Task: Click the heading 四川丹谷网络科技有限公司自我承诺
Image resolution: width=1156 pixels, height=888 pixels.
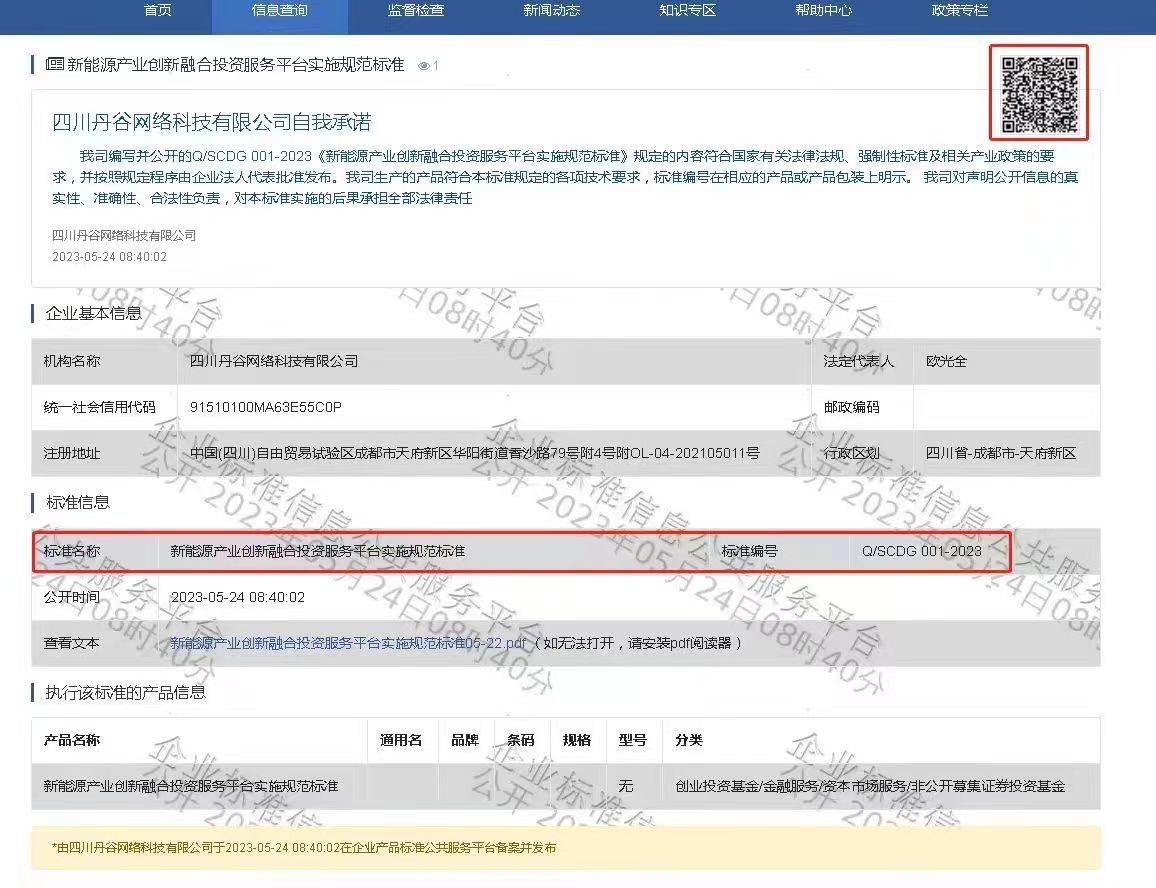Action: tap(212, 122)
